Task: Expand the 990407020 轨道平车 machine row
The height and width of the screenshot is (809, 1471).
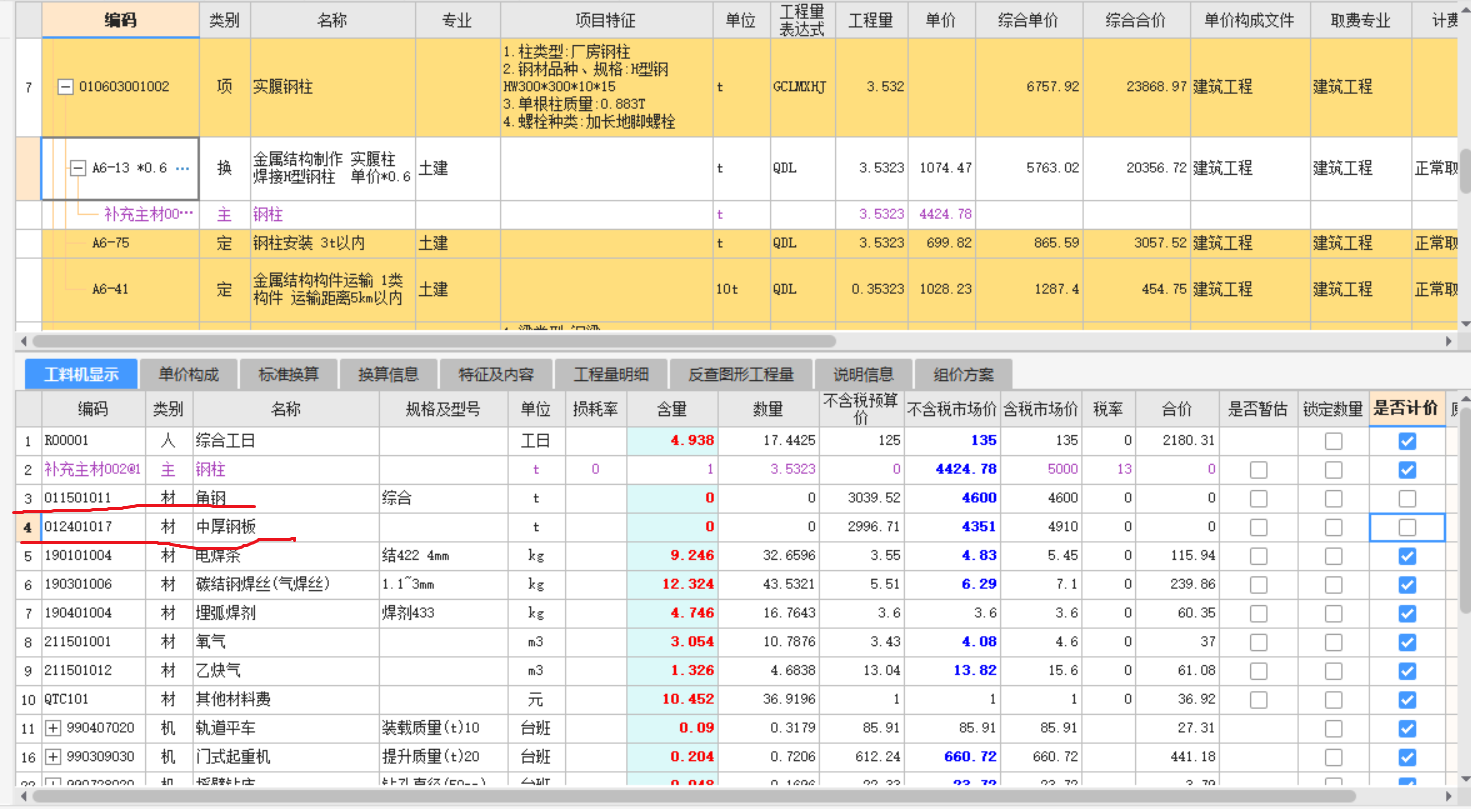Action: pos(54,727)
